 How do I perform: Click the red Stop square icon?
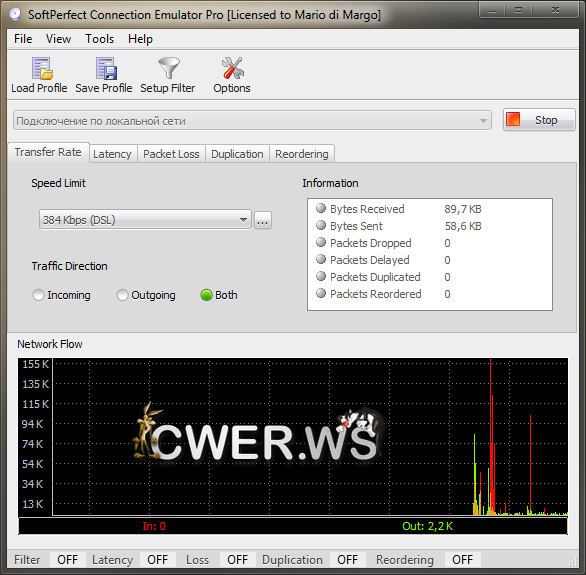coord(513,120)
